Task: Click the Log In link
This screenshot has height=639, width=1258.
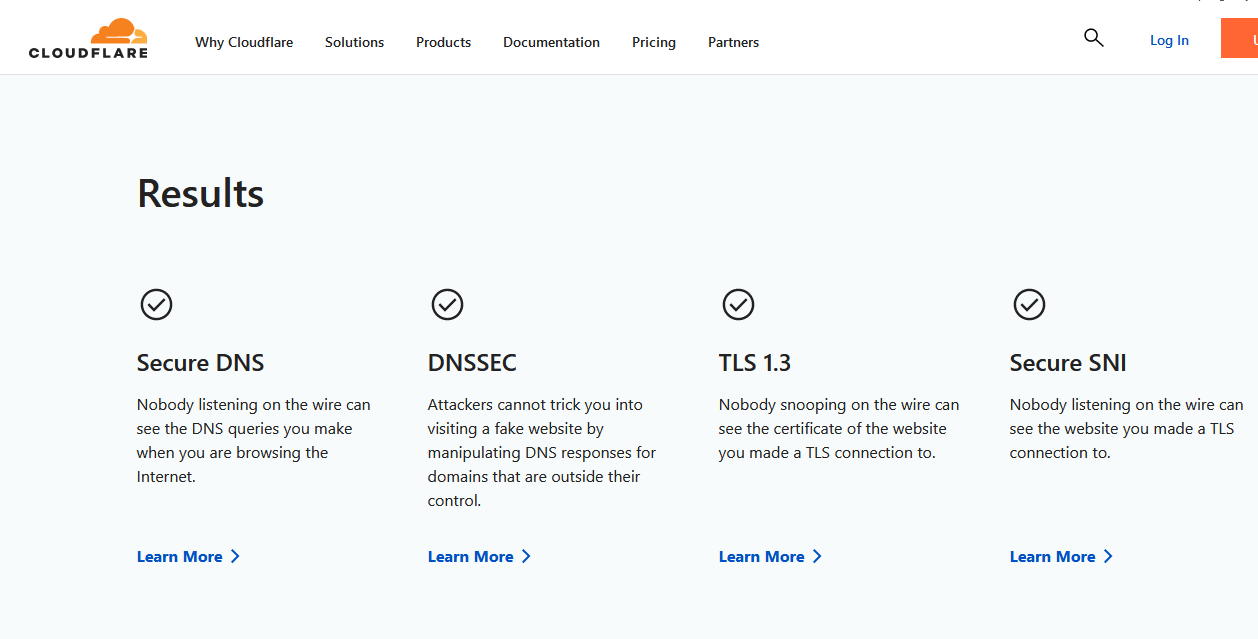Action: 1169,40
